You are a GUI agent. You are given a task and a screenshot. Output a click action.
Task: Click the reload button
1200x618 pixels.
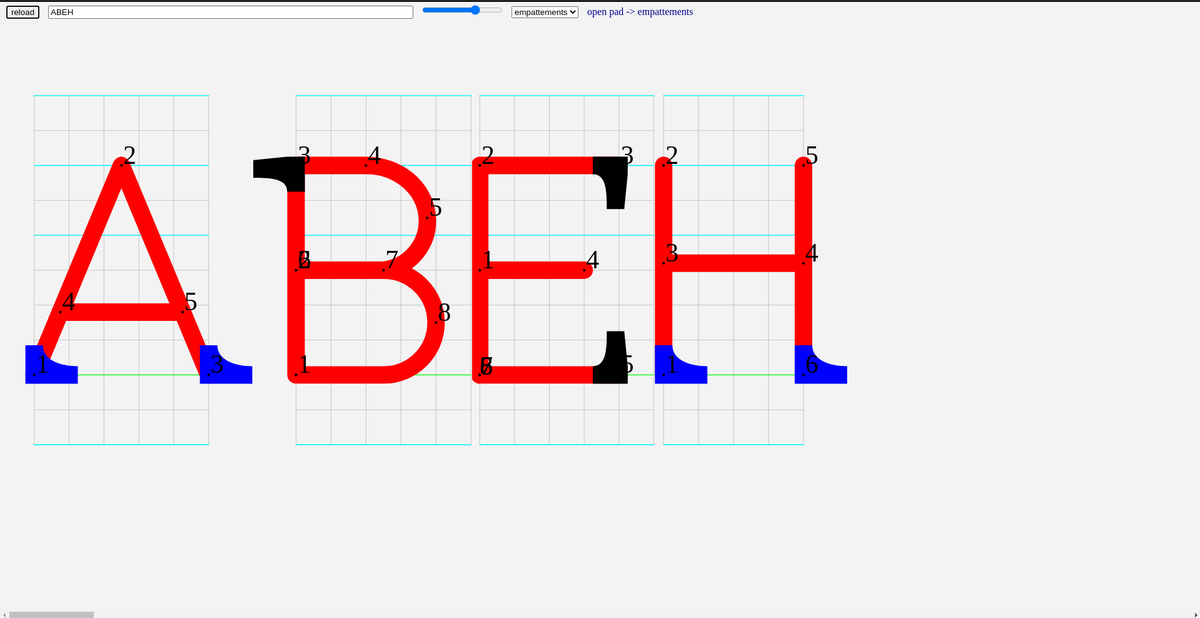coord(23,12)
